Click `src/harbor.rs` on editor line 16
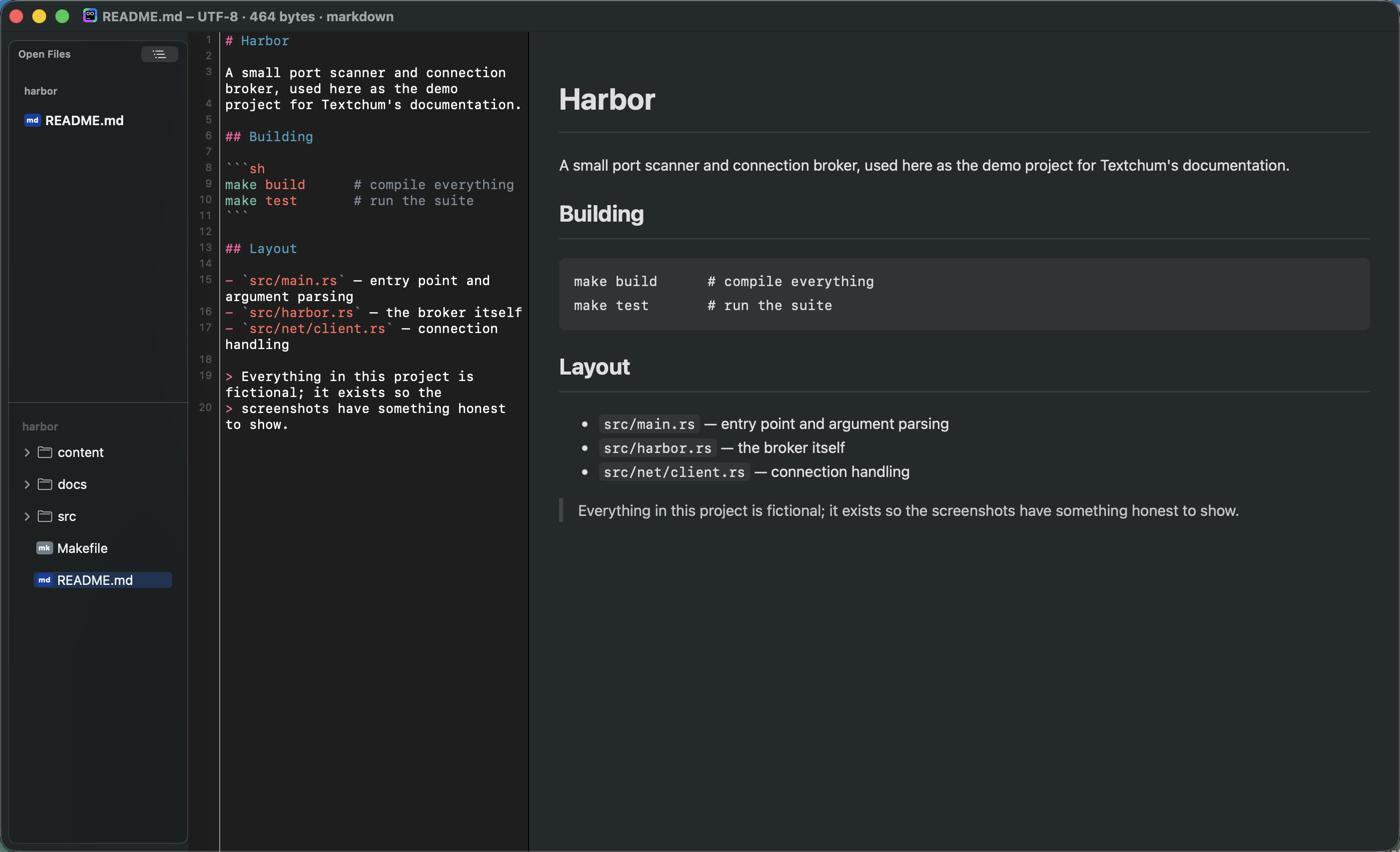Viewport: 1400px width, 852px height. point(301,313)
